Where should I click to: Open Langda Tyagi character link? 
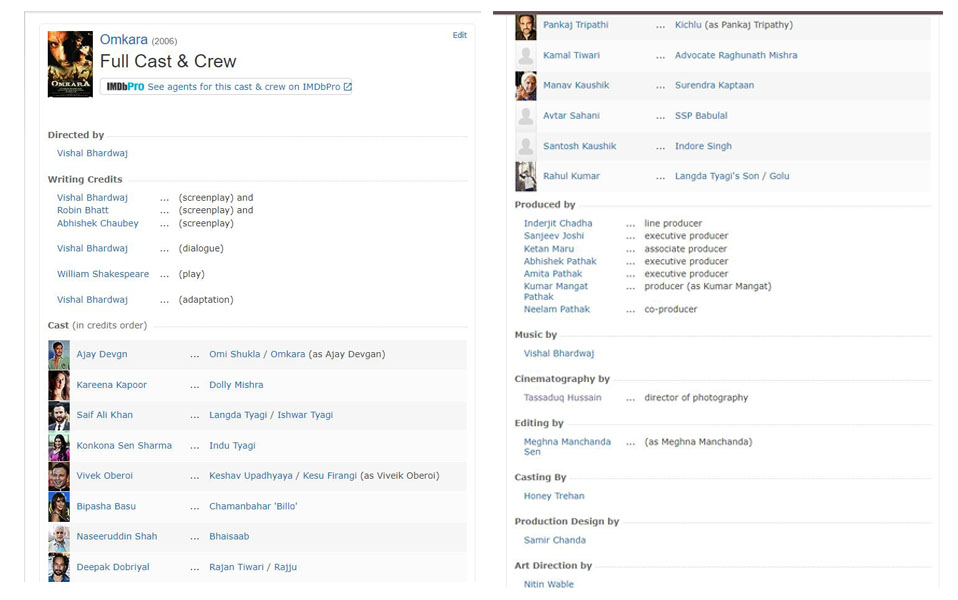[238, 415]
